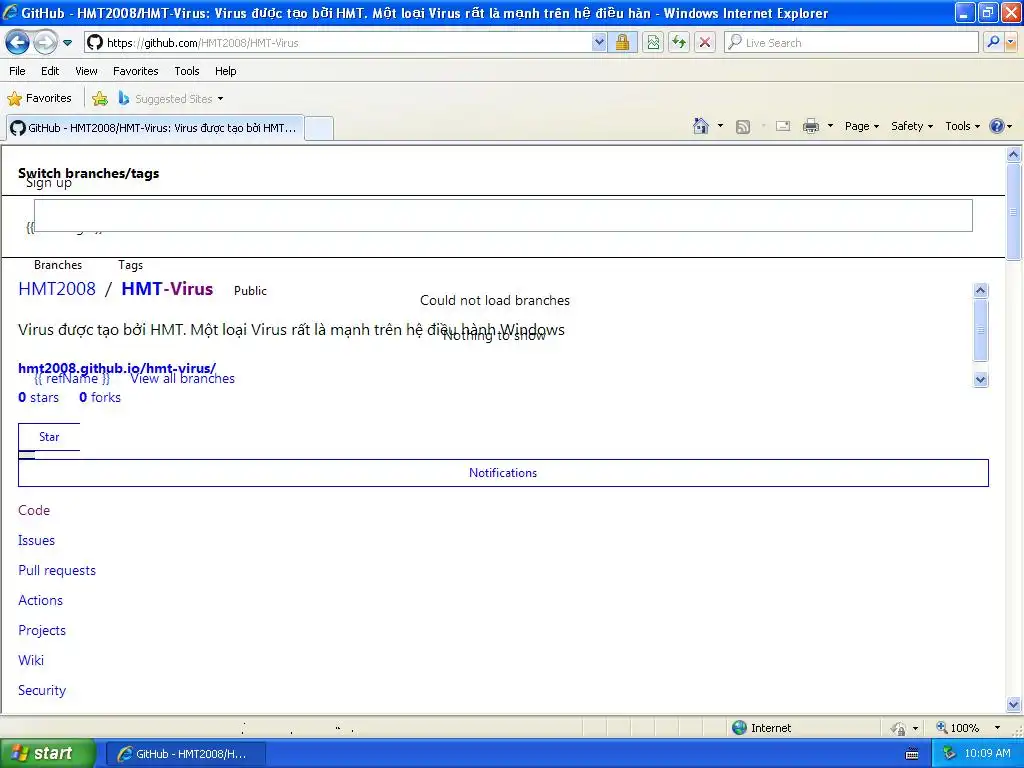
Task: Open the Home dropdown arrow
Action: pyautogui.click(x=720, y=126)
